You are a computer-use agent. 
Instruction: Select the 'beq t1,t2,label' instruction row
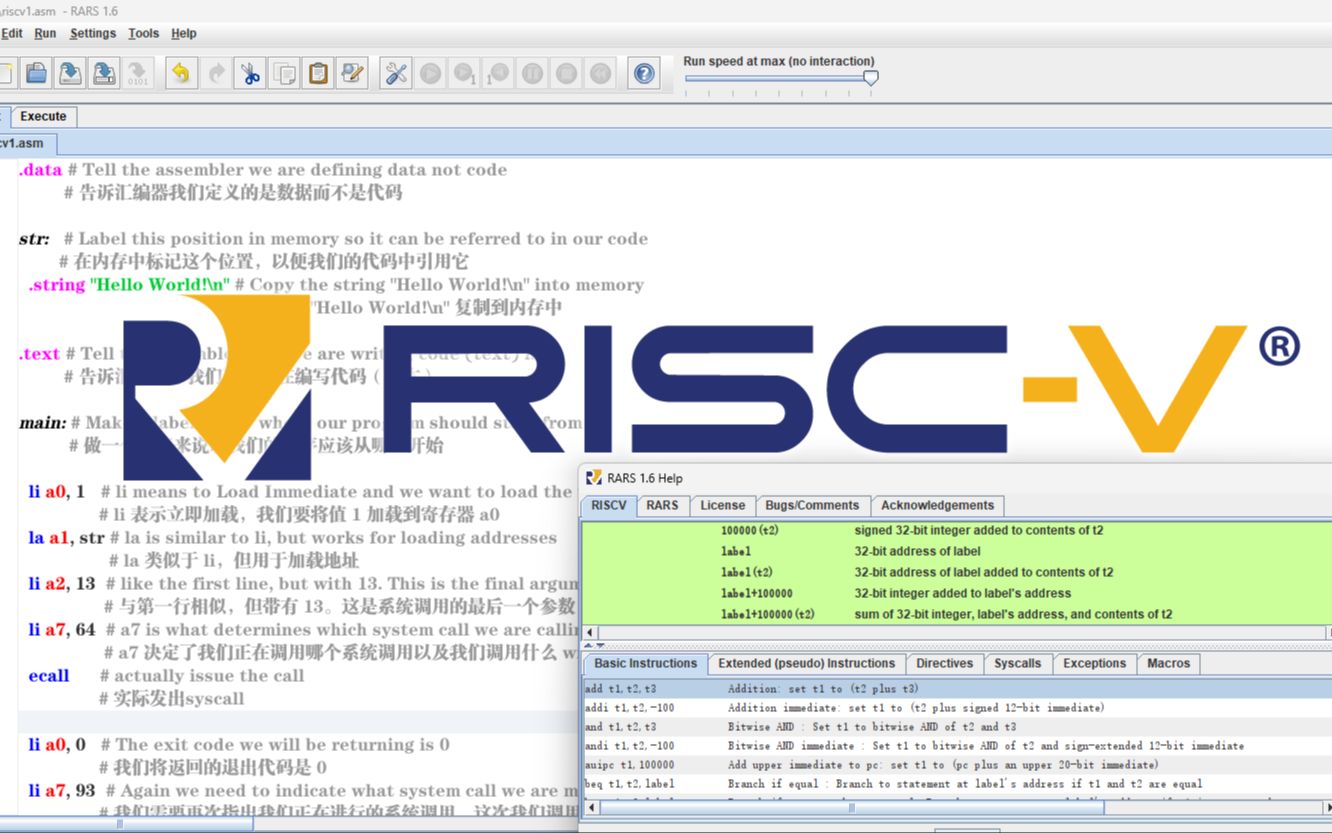pyautogui.click(x=957, y=784)
